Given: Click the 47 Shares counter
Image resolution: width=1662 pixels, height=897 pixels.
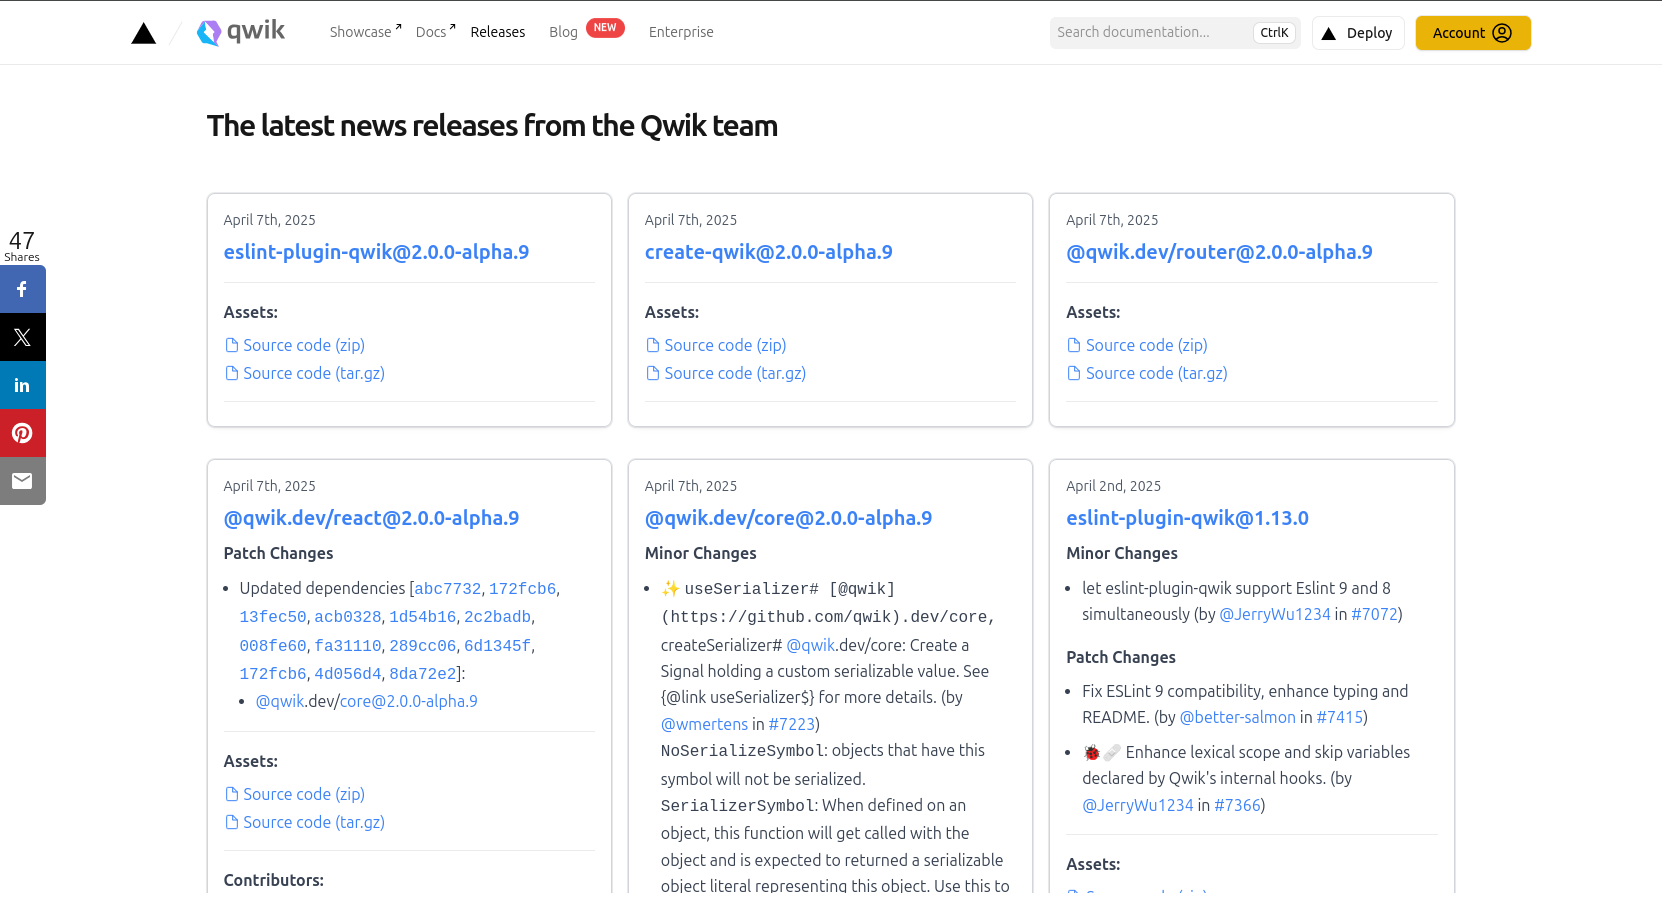Looking at the screenshot, I should (x=22, y=246).
